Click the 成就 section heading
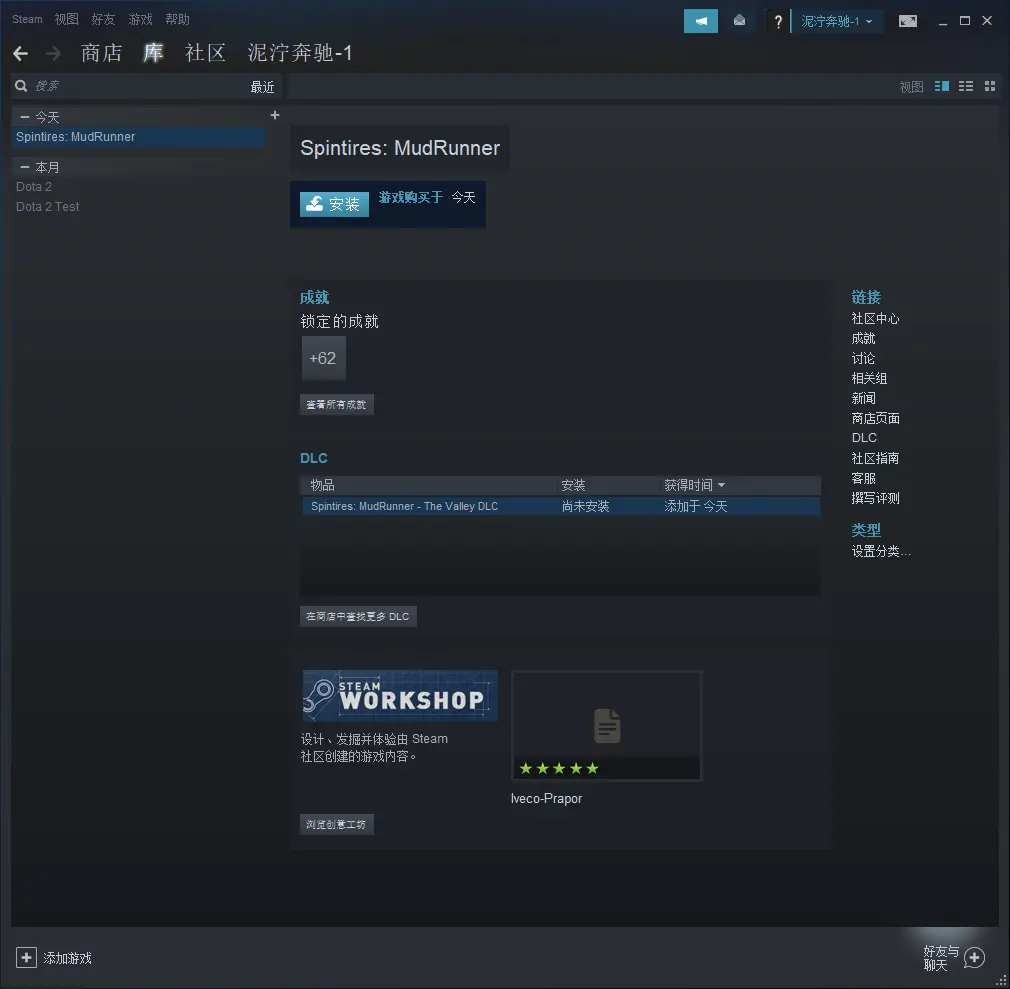The height and width of the screenshot is (989, 1010). (314, 298)
